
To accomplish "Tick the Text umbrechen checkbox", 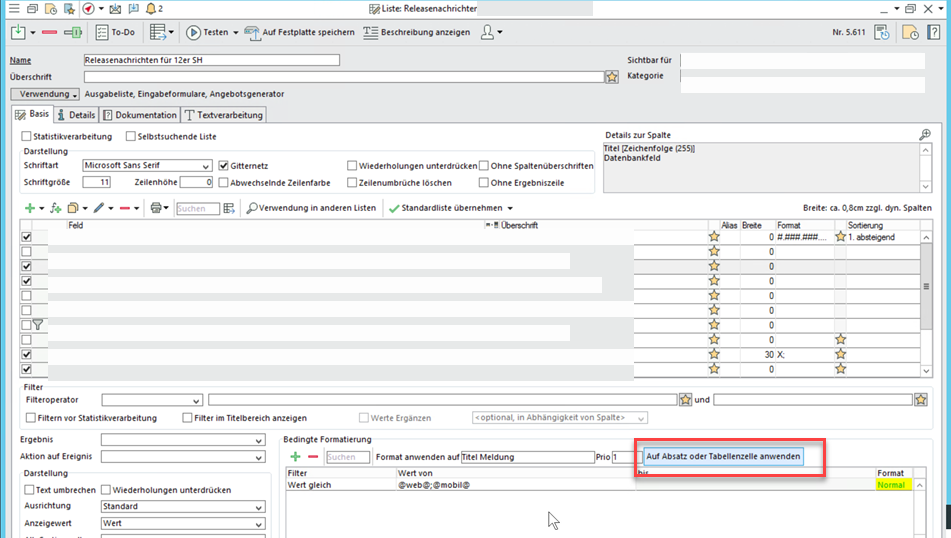I will 29,490.
